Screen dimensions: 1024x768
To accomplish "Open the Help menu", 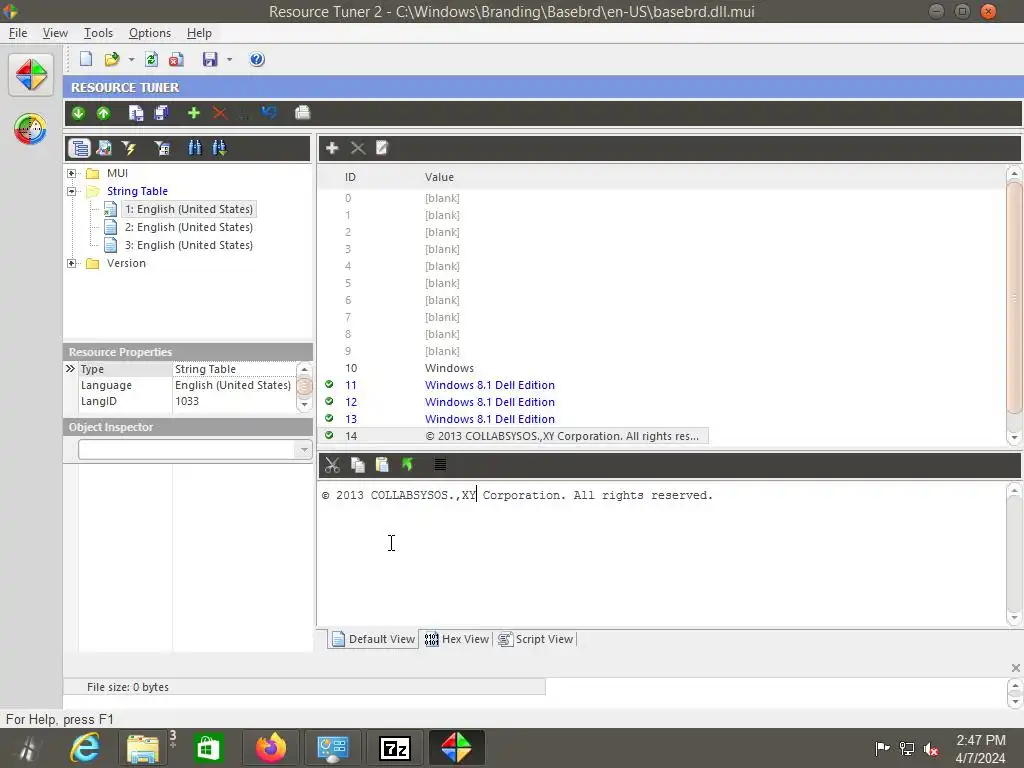I will pos(199,33).
